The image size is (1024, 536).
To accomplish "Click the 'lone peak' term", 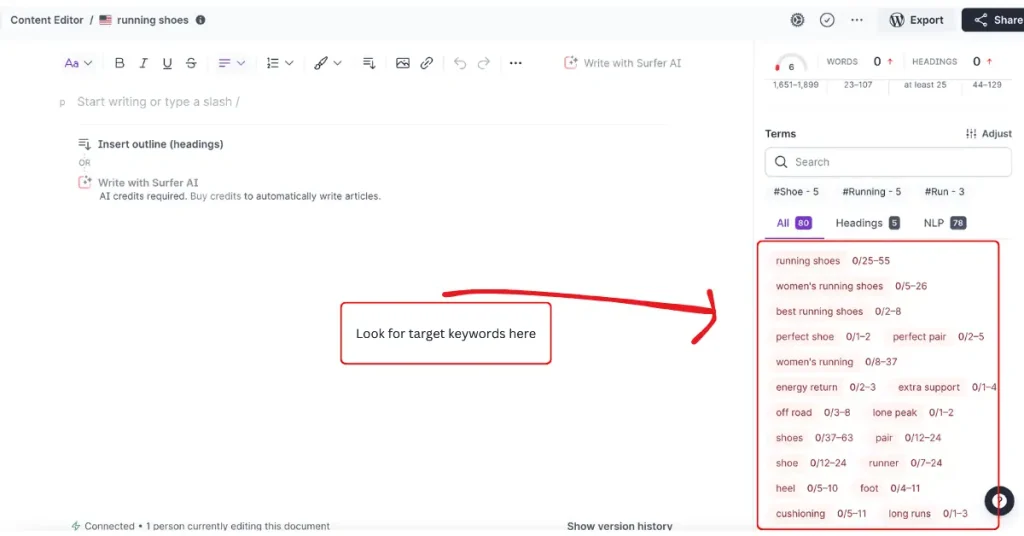I will [x=894, y=413].
